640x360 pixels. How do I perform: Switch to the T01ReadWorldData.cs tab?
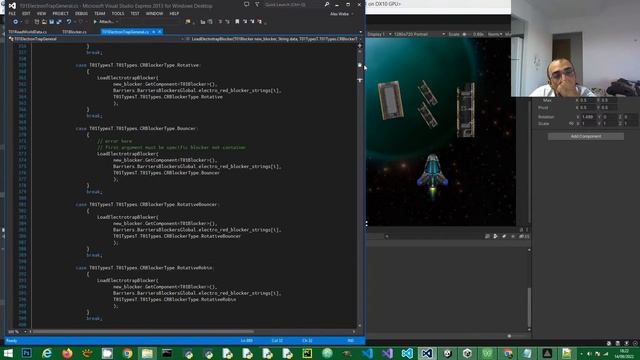pyautogui.click(x=27, y=31)
